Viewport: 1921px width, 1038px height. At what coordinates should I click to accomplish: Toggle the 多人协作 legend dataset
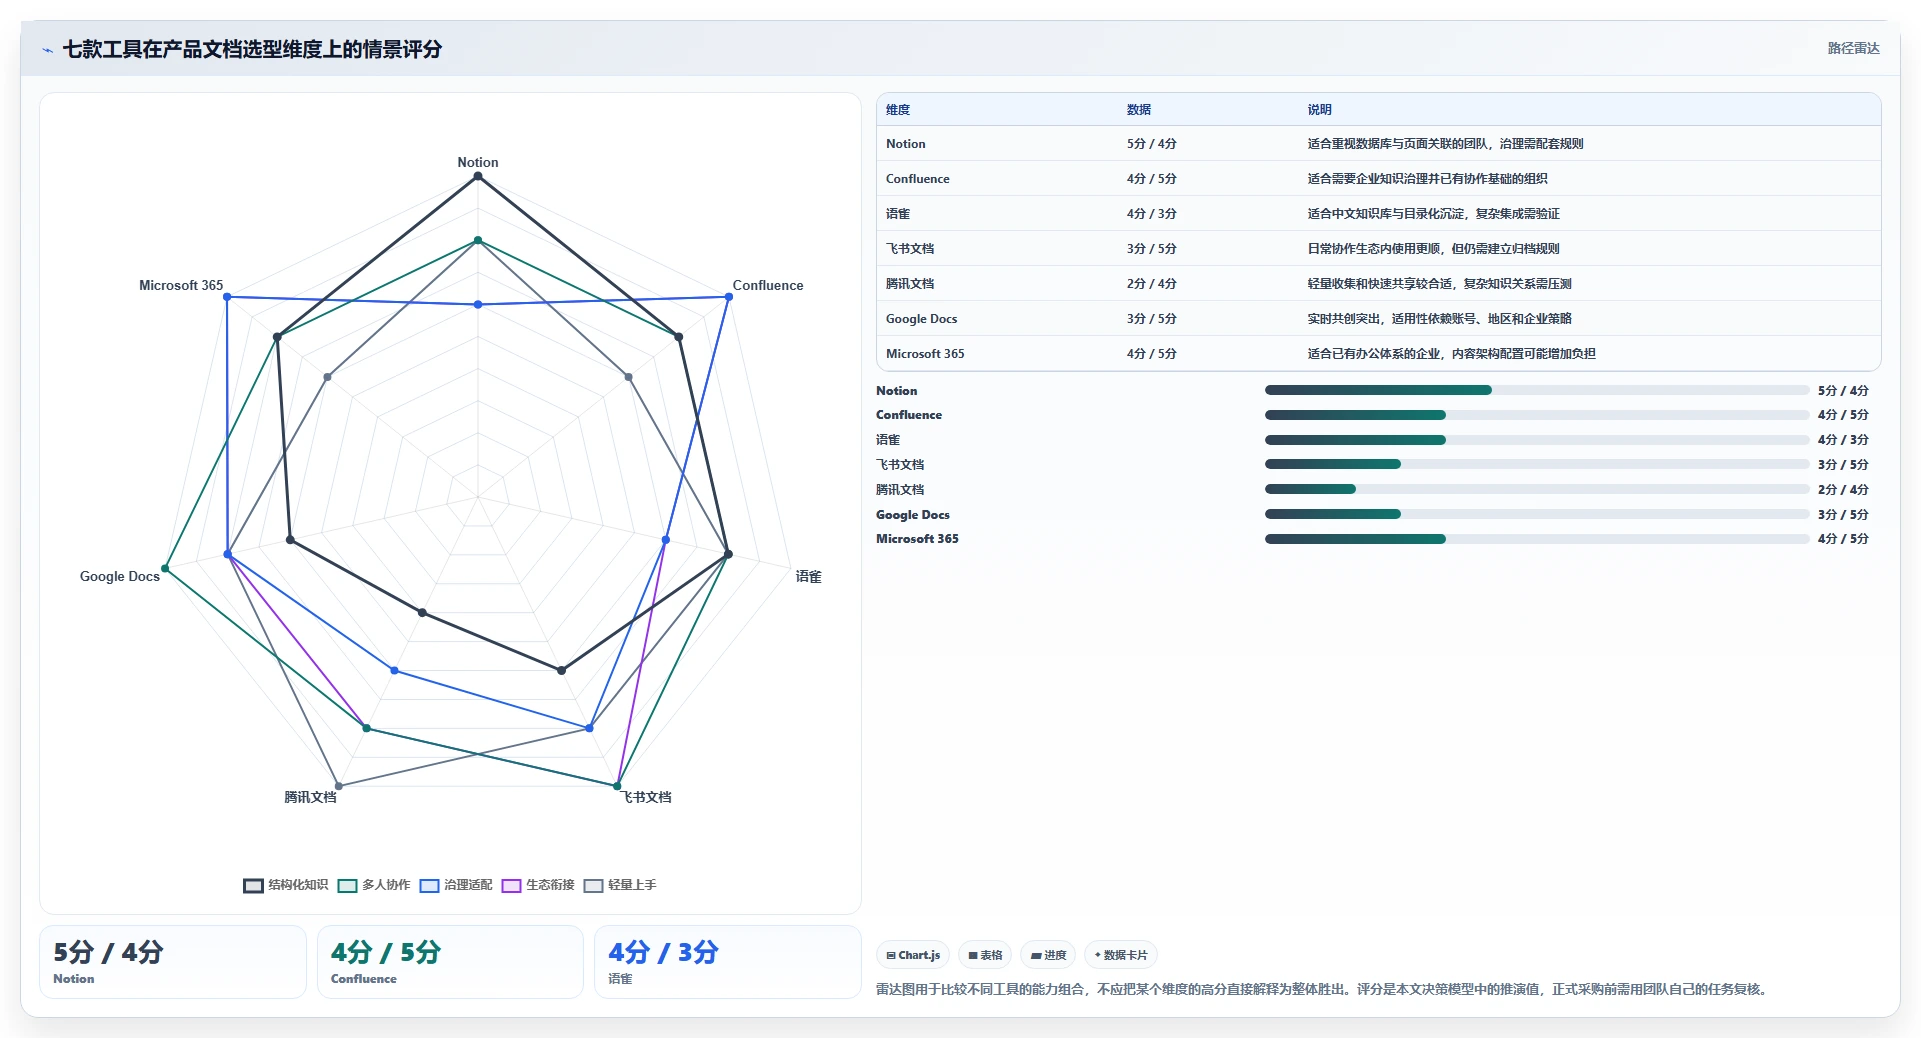click(374, 885)
